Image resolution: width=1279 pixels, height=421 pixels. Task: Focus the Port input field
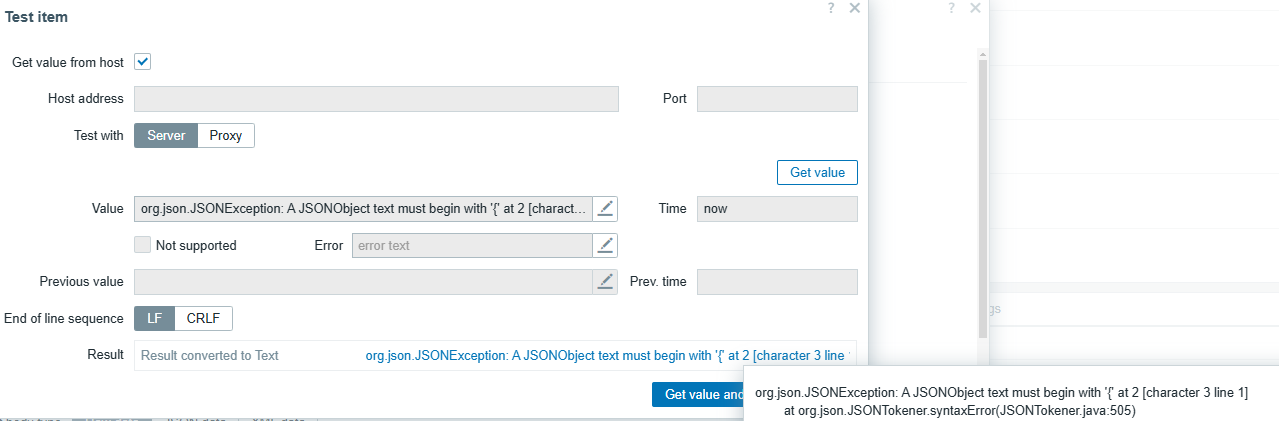pyautogui.click(x=777, y=98)
